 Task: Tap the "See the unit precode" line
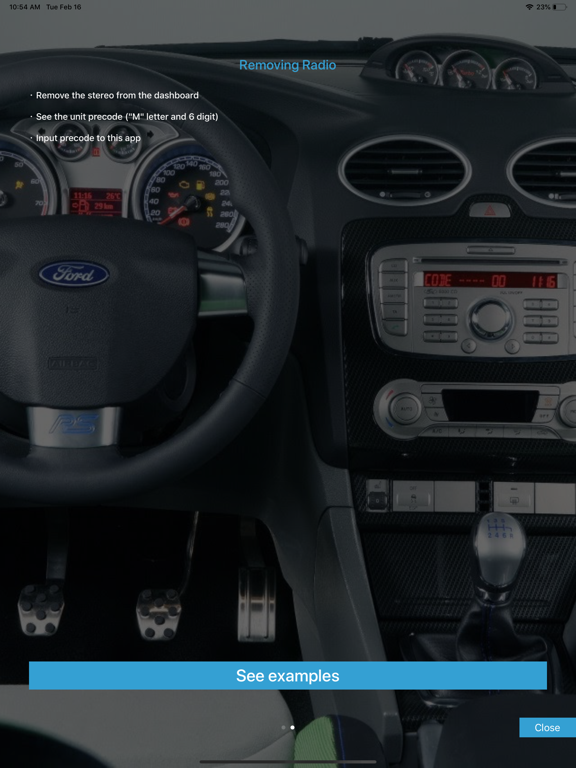127,117
